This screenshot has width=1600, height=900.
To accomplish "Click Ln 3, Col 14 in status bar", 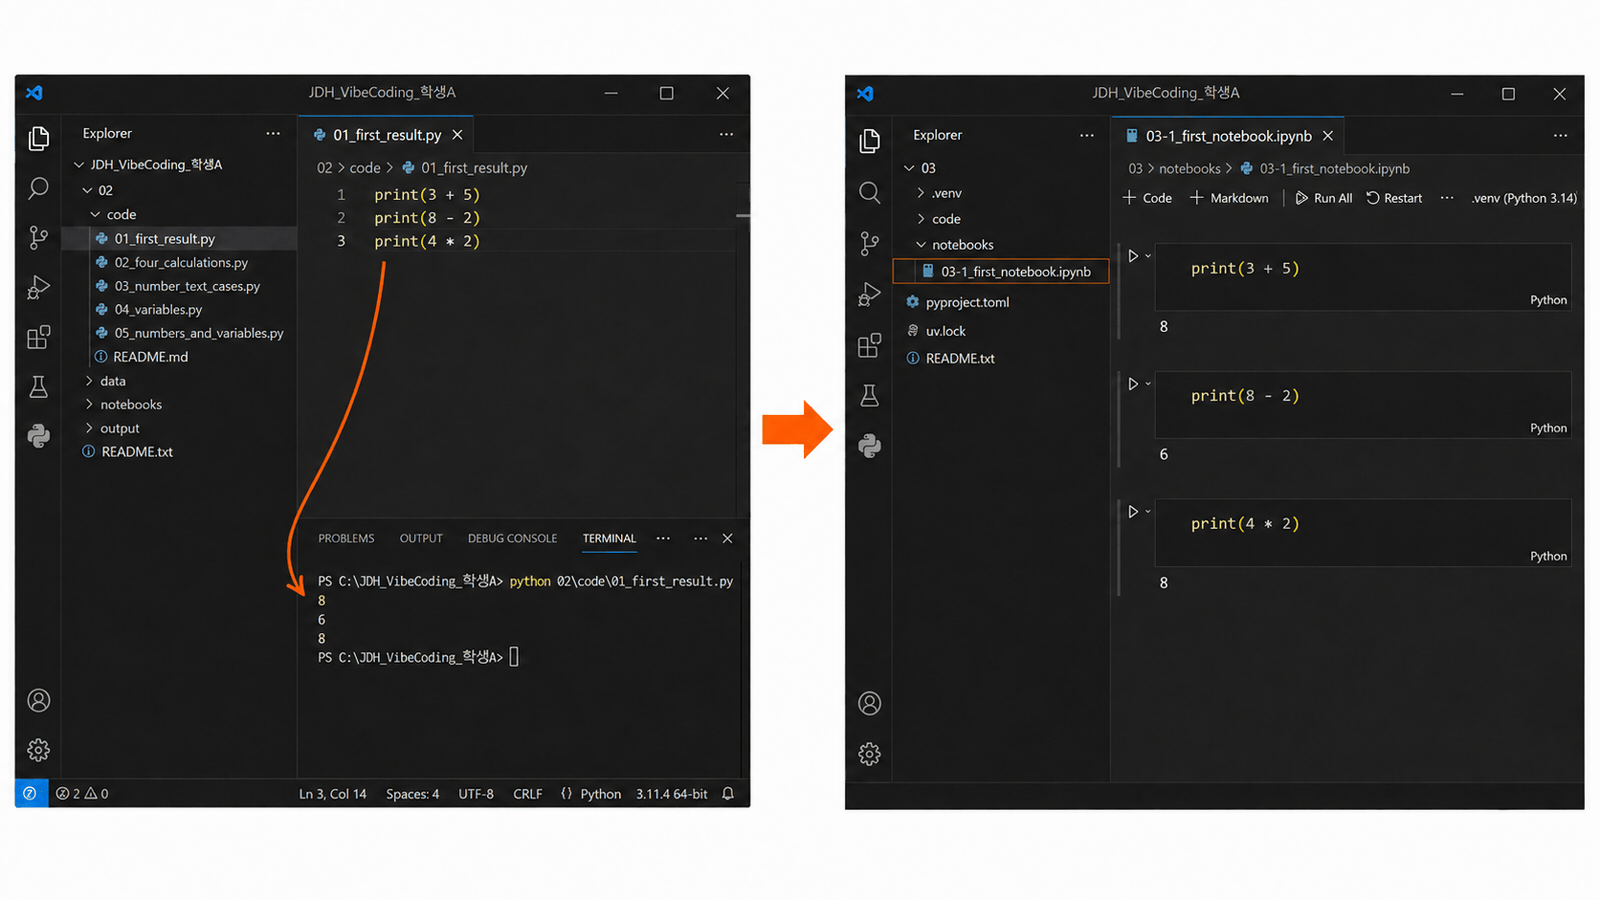I will [x=333, y=794].
